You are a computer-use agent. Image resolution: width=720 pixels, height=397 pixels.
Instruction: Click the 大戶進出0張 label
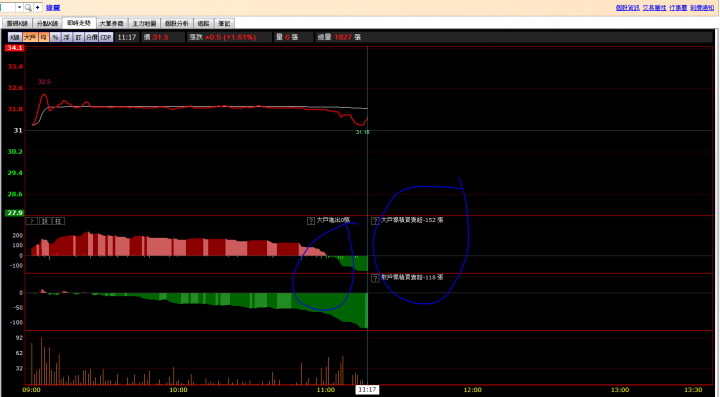[333, 220]
